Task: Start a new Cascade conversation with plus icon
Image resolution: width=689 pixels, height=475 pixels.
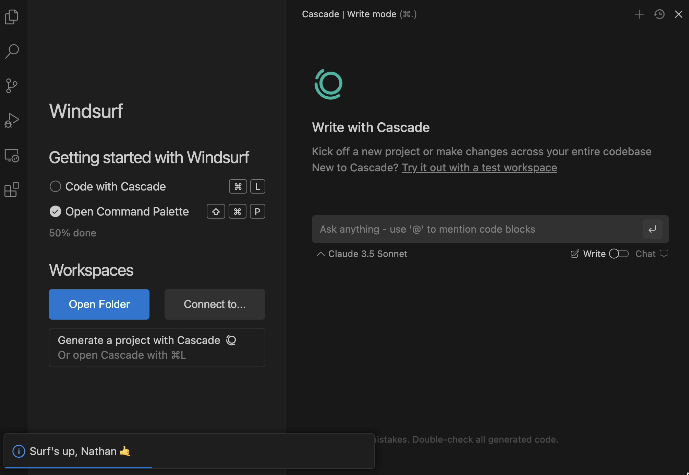Action: pos(640,14)
